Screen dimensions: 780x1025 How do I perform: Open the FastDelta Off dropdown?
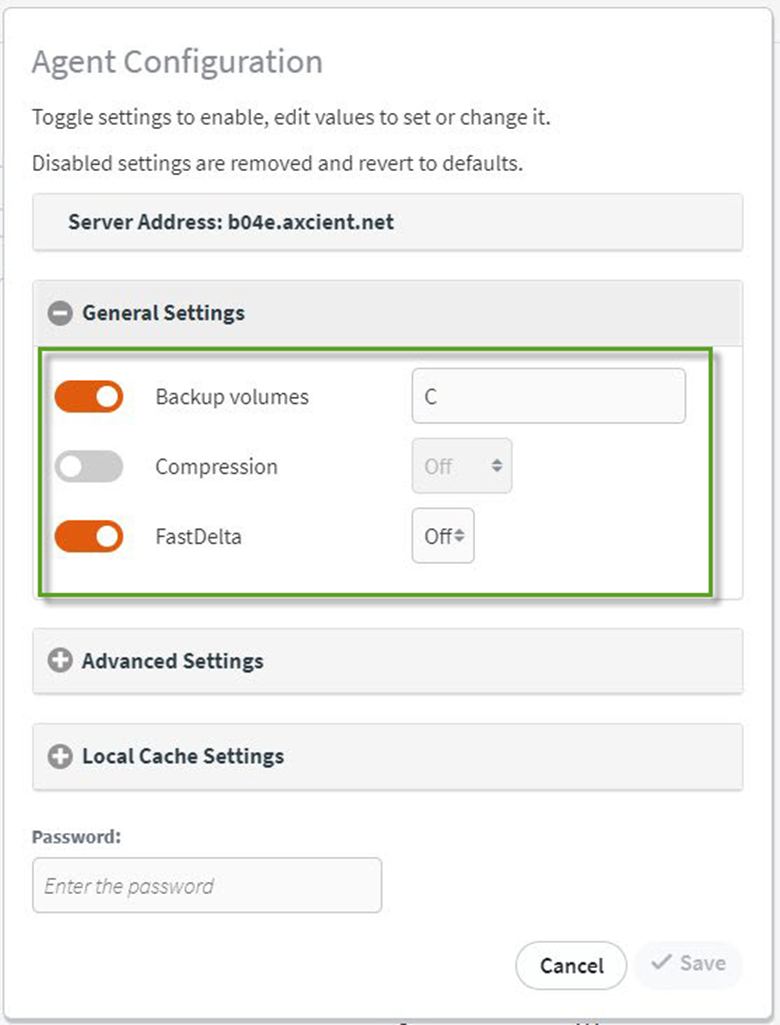click(441, 536)
